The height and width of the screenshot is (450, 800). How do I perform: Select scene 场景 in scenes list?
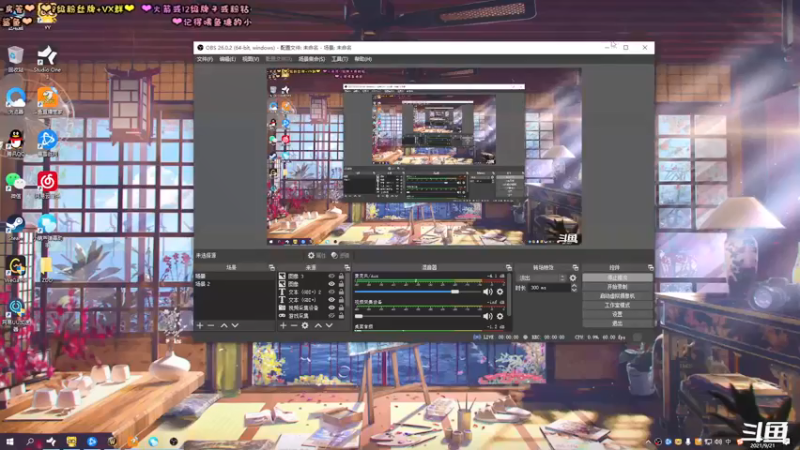[234, 276]
